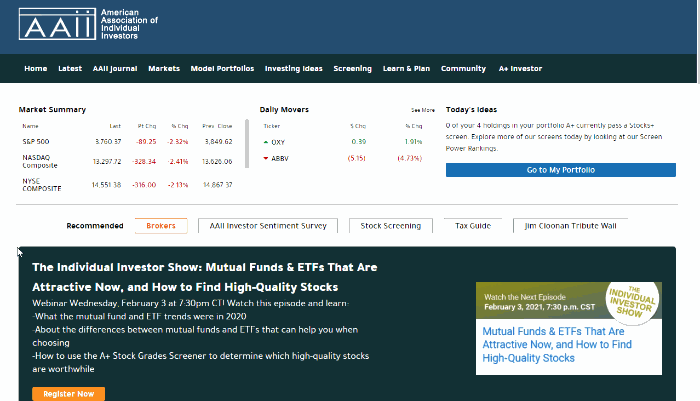This screenshot has height=401, width=700.
Task: Click the Recommended label
Action: tap(95, 226)
